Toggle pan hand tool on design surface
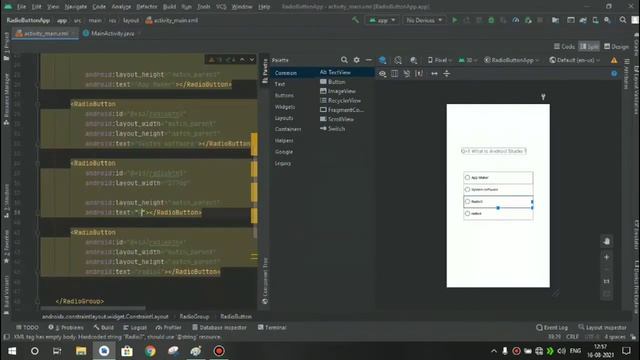 pyautogui.click(x=607, y=241)
